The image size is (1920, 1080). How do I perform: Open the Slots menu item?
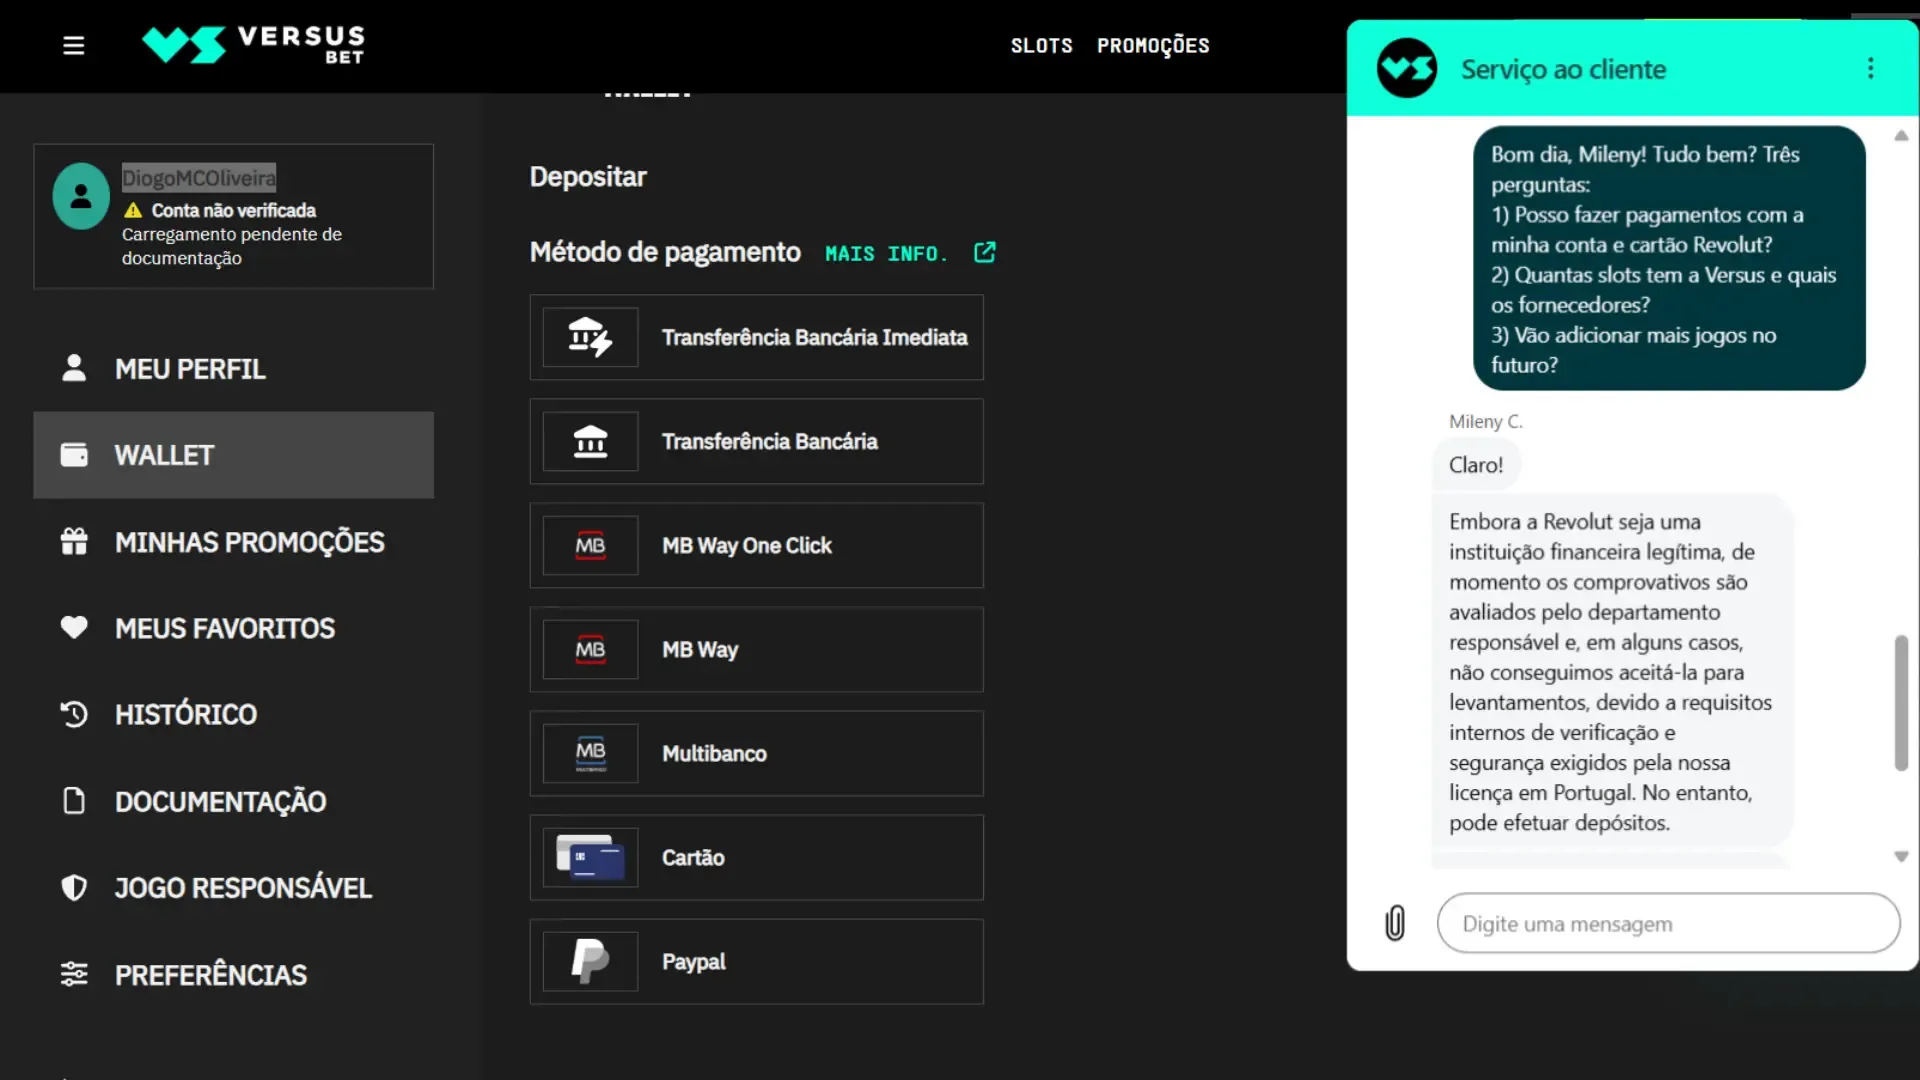(x=1041, y=46)
